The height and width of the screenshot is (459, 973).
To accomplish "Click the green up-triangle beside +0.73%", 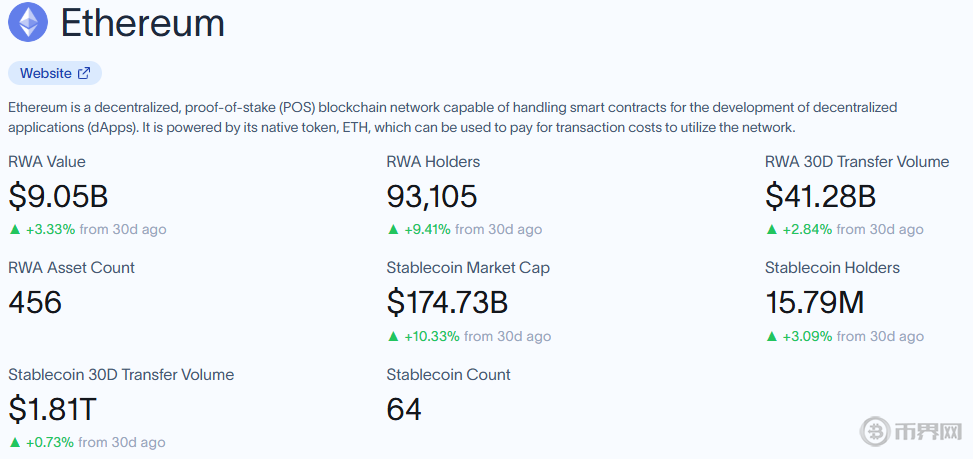I will [x=15, y=443].
